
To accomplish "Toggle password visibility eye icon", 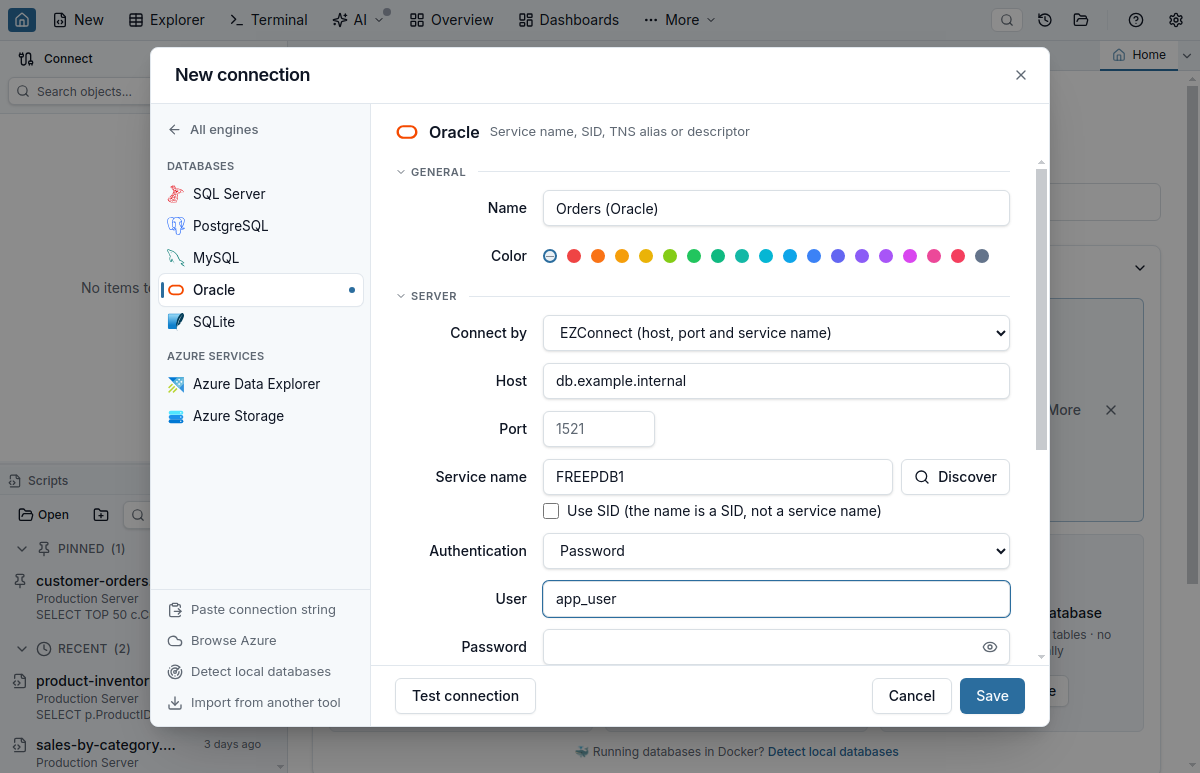I will tap(990, 647).
